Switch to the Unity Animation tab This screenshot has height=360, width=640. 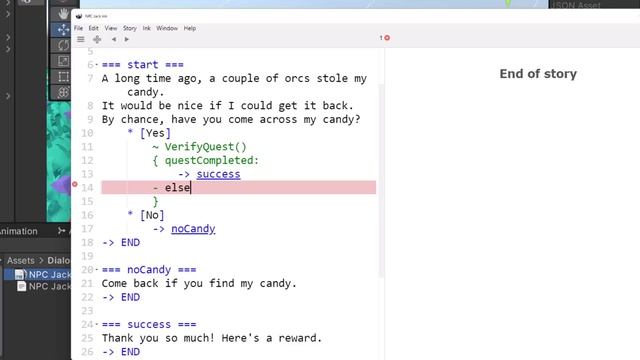18,231
